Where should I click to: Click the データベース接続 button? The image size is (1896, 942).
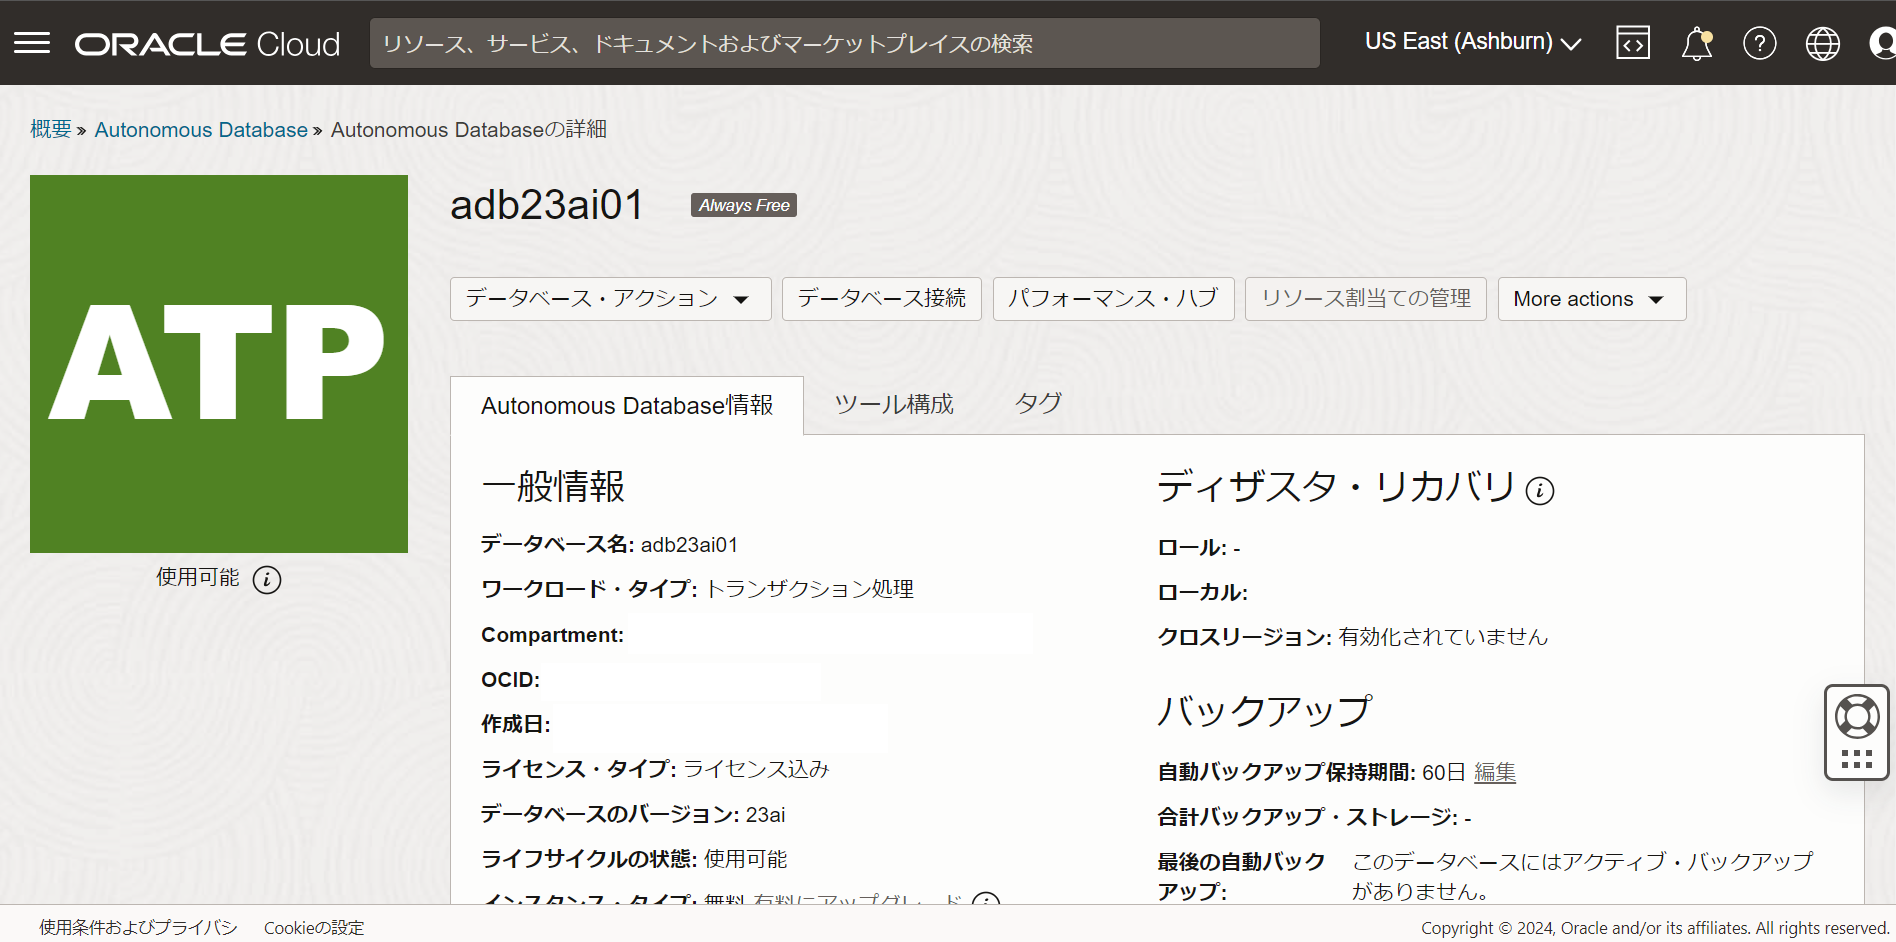pos(881,298)
